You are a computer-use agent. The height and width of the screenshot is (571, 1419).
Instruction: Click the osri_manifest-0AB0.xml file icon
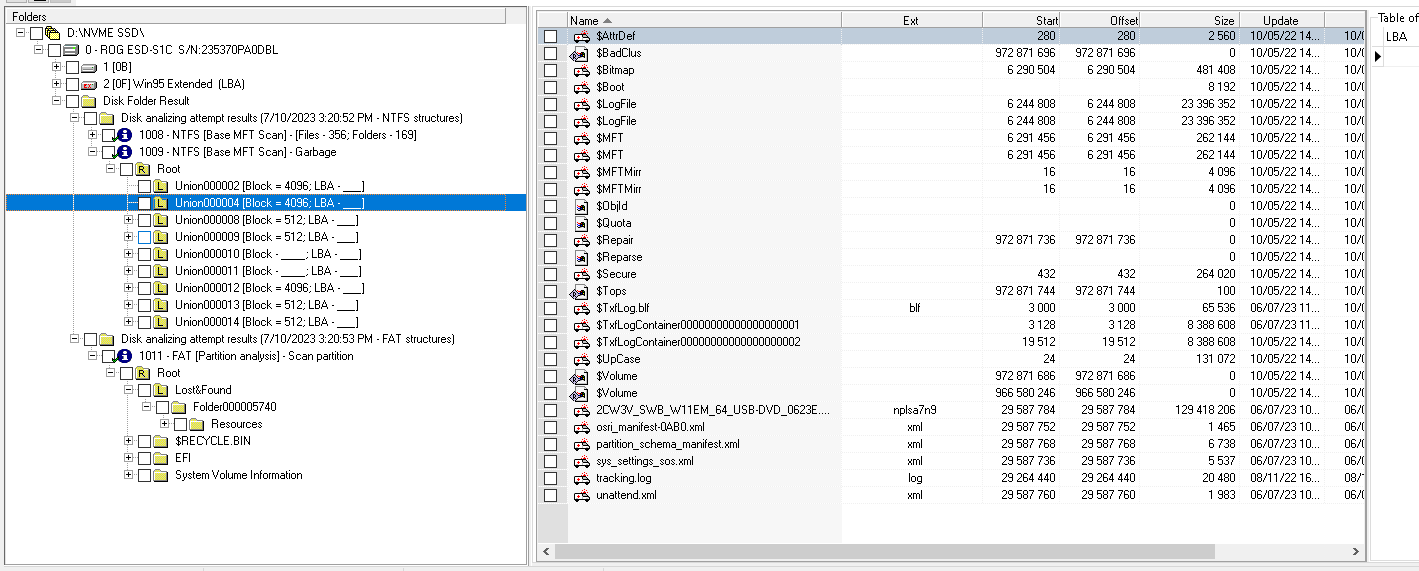click(x=581, y=427)
